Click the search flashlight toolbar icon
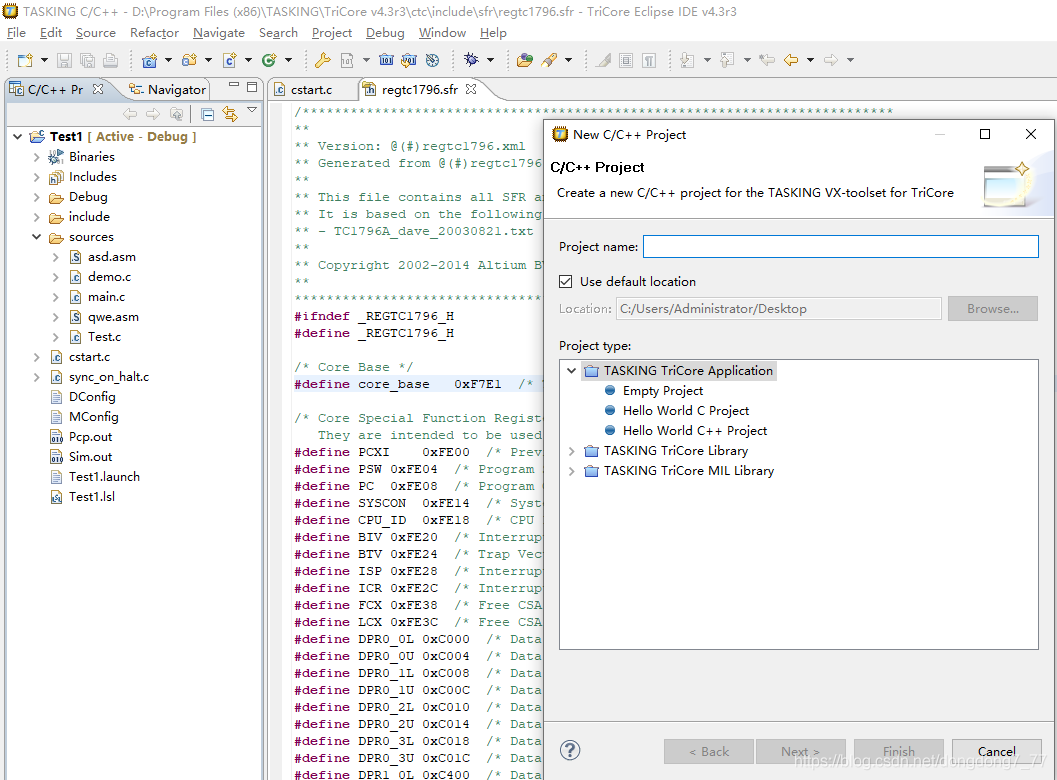This screenshot has width=1057, height=780. [x=548, y=60]
